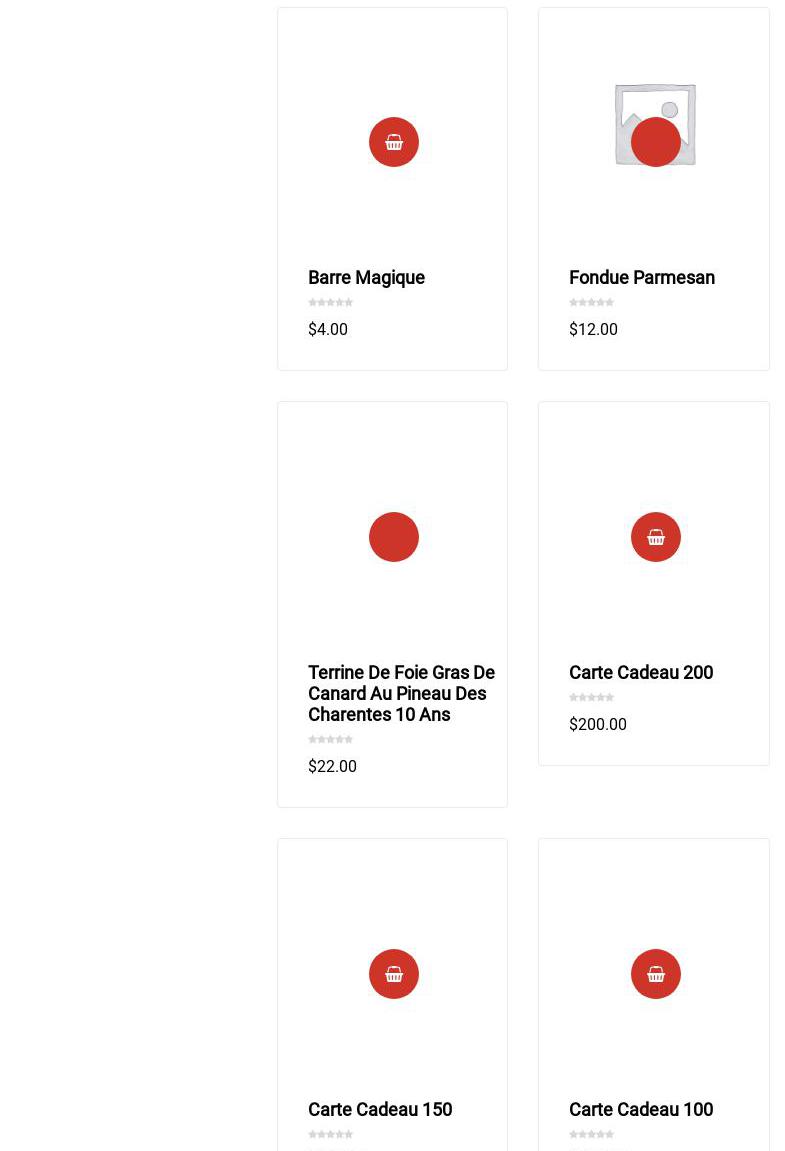The image size is (785, 1151).
Task: Go to Carte Cadeau 200 product page
Action: click(x=641, y=673)
